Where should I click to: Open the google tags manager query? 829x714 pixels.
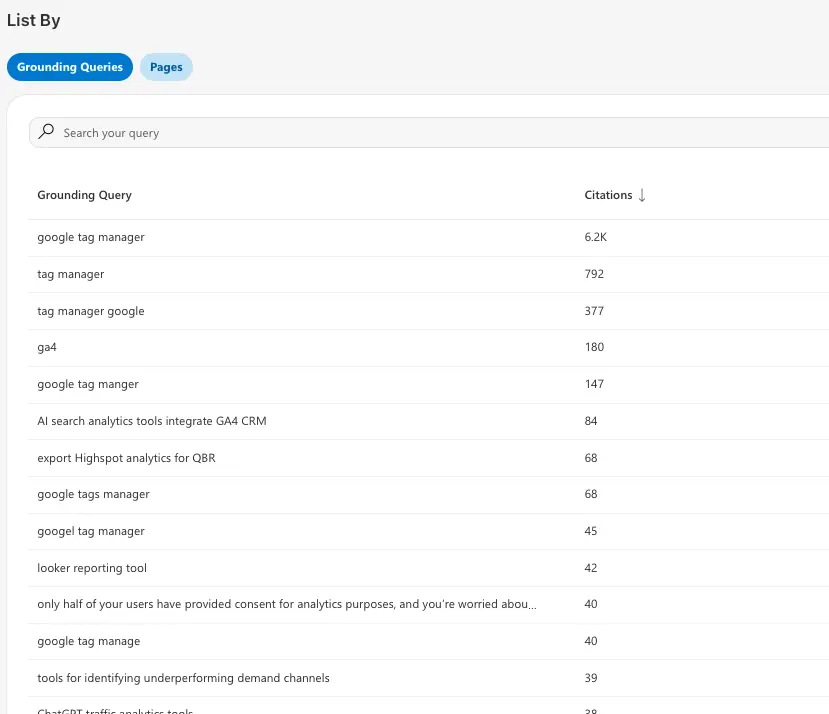coord(92,494)
